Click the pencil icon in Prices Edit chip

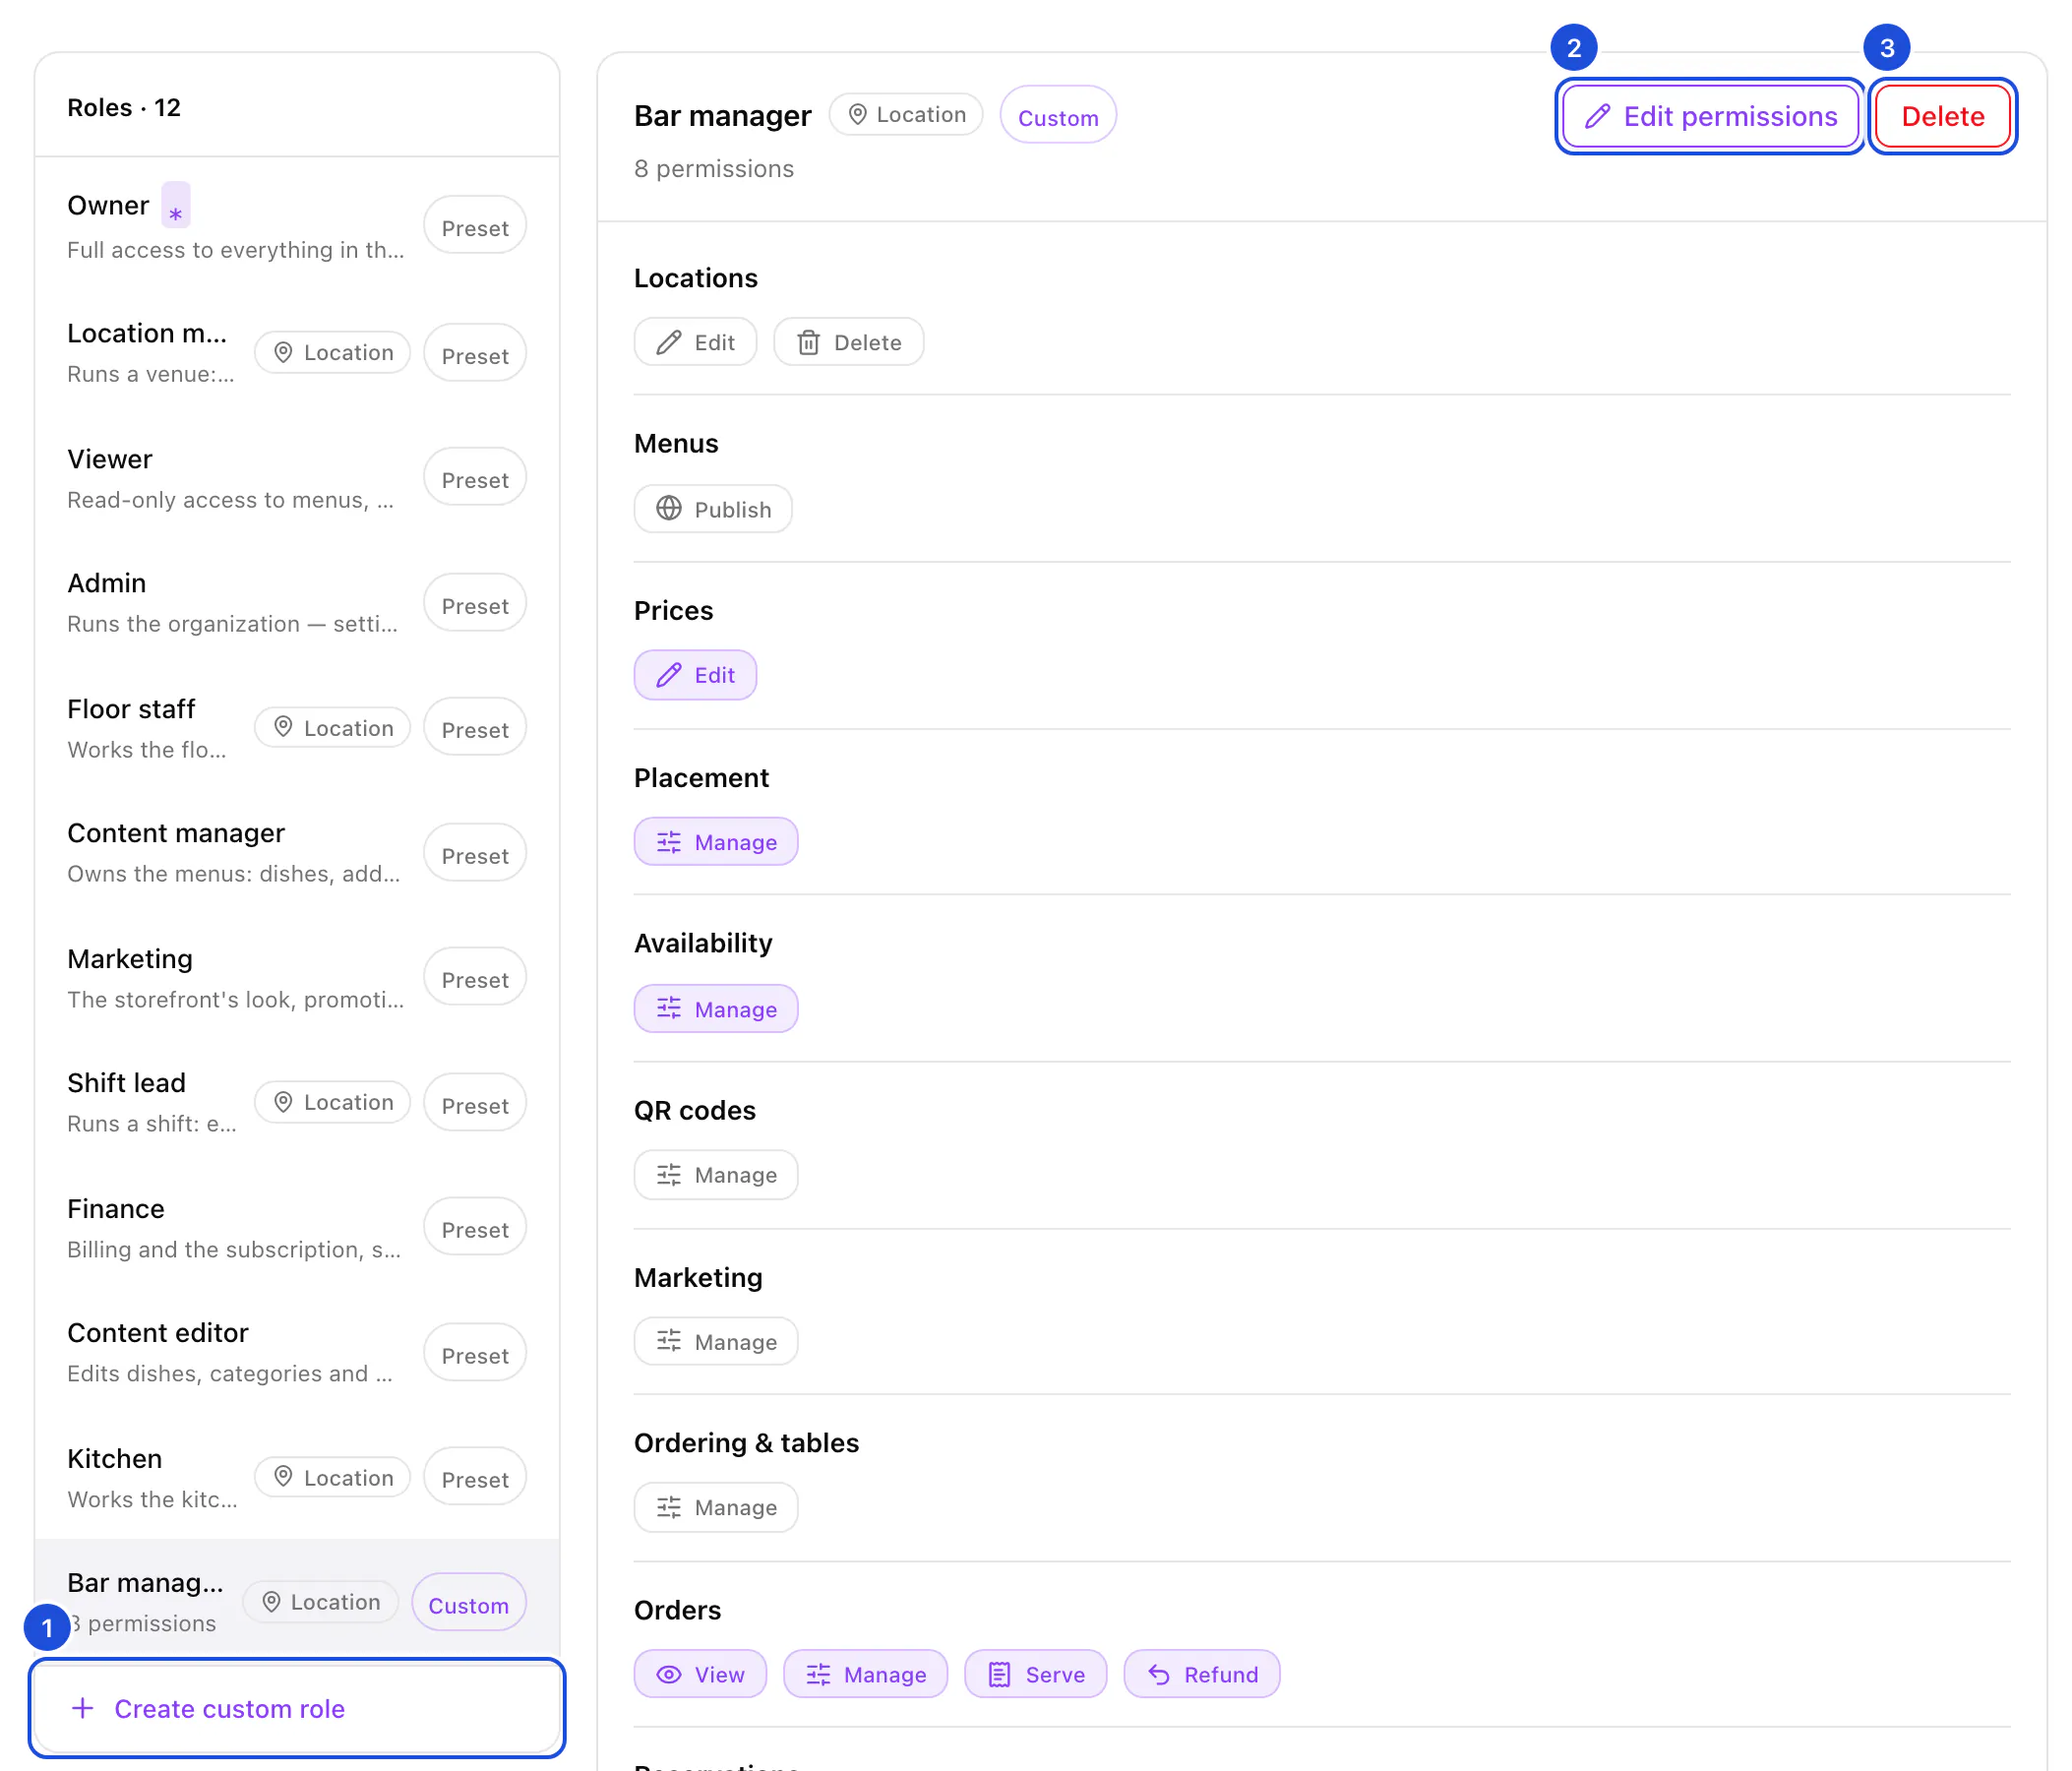pyautogui.click(x=669, y=675)
